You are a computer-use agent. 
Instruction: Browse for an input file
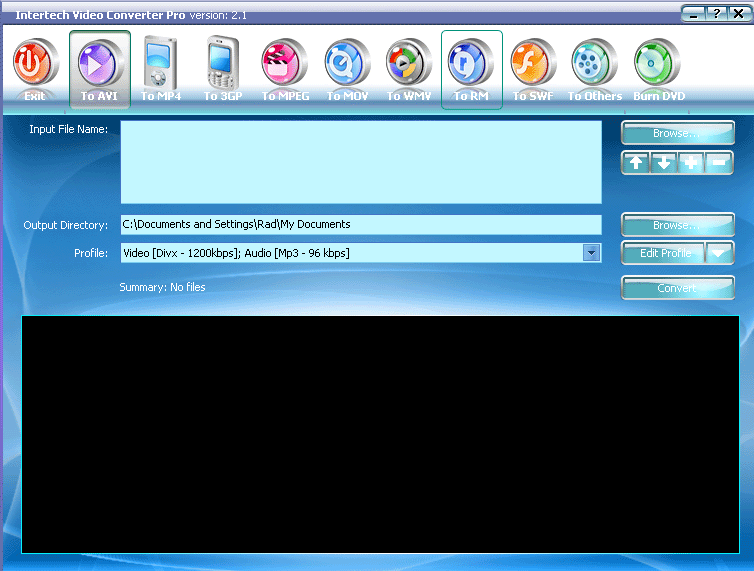[678, 133]
